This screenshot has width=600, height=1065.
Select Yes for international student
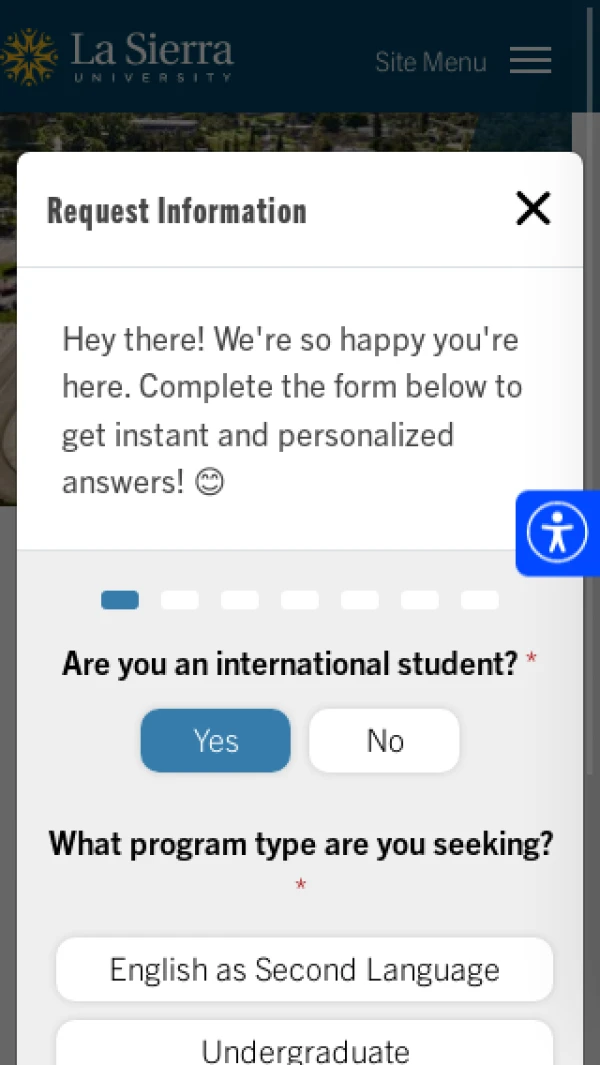(x=215, y=740)
